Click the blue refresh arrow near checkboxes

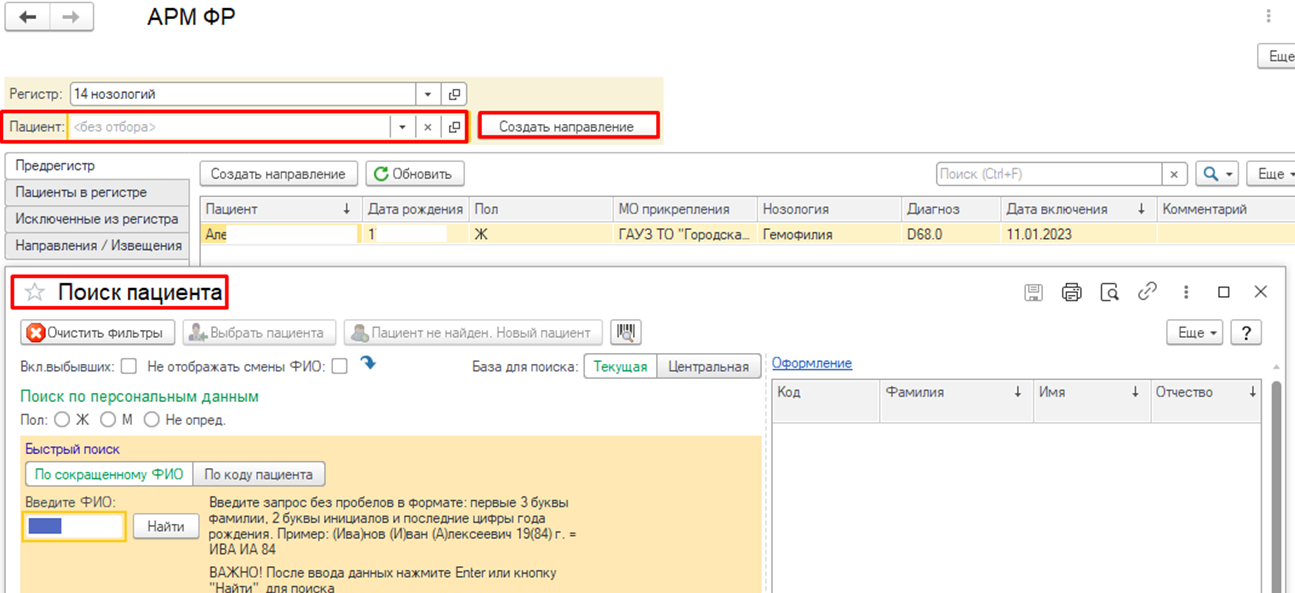pos(368,364)
